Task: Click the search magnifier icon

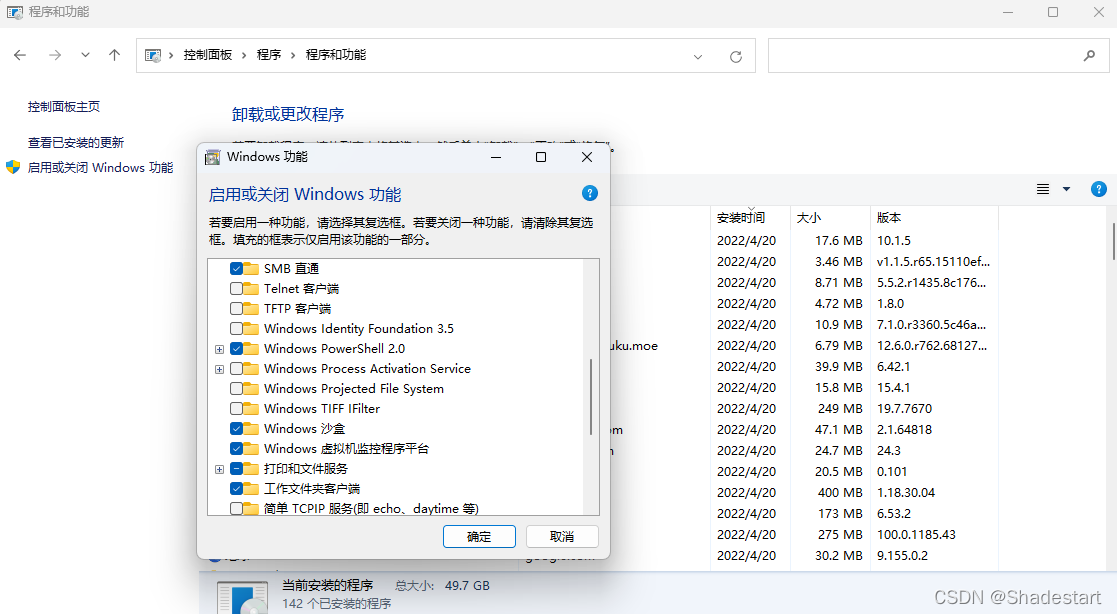Action: coord(1089,56)
